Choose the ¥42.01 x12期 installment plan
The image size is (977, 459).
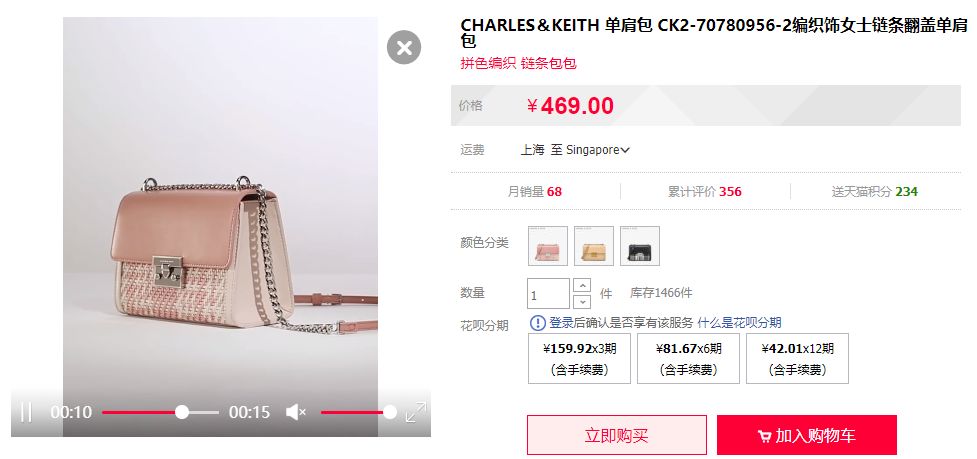coord(798,359)
